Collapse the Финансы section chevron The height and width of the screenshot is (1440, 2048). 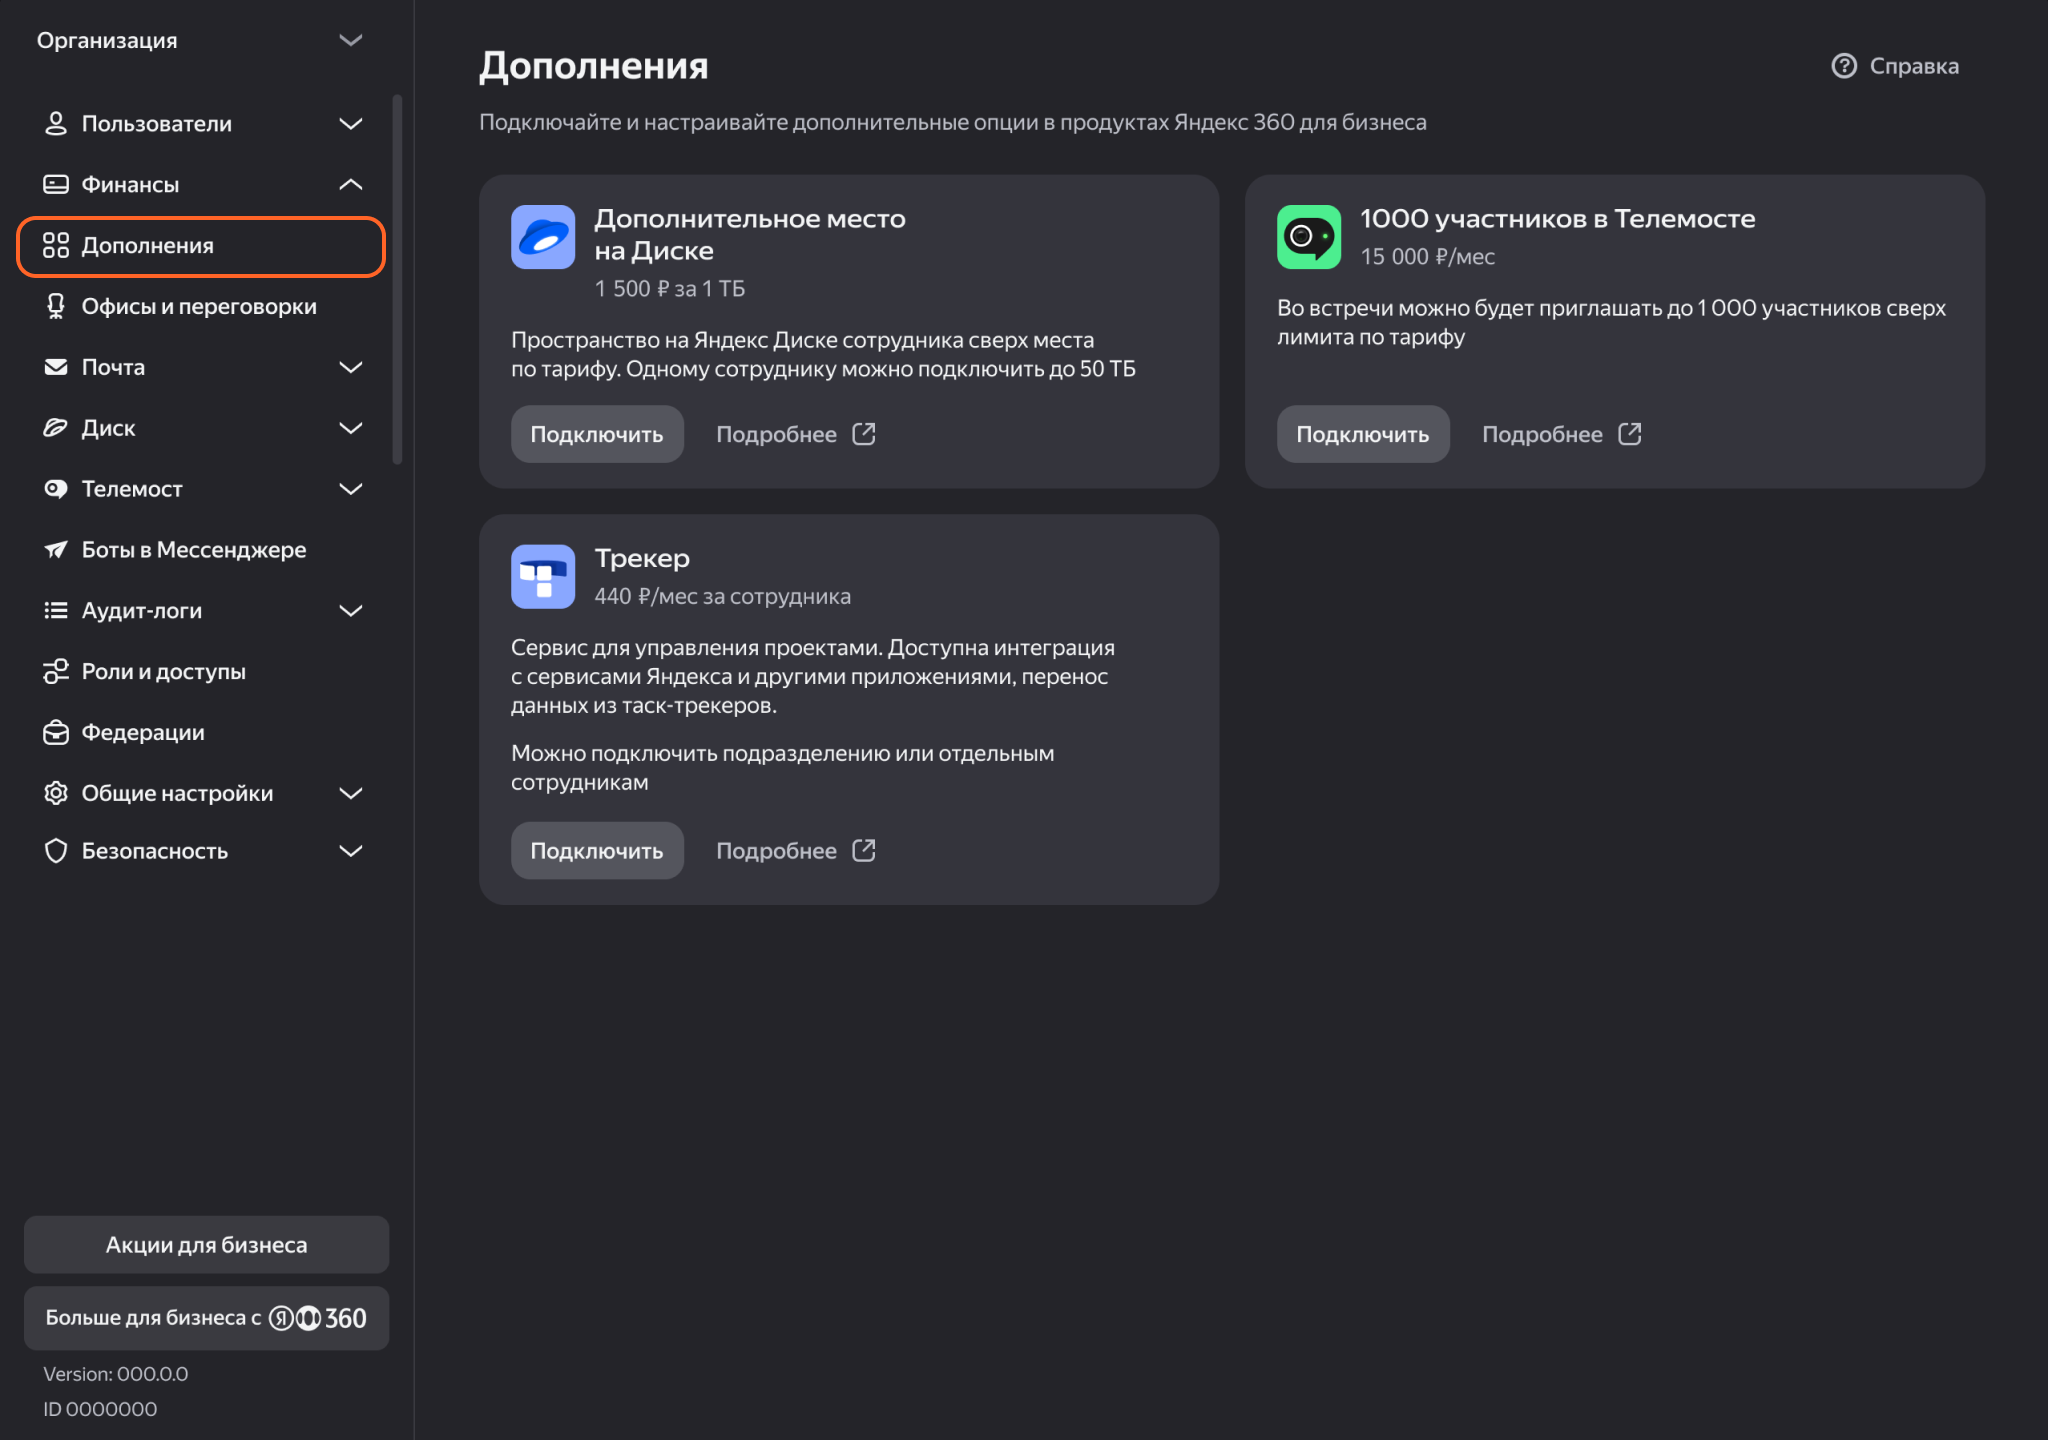point(350,185)
